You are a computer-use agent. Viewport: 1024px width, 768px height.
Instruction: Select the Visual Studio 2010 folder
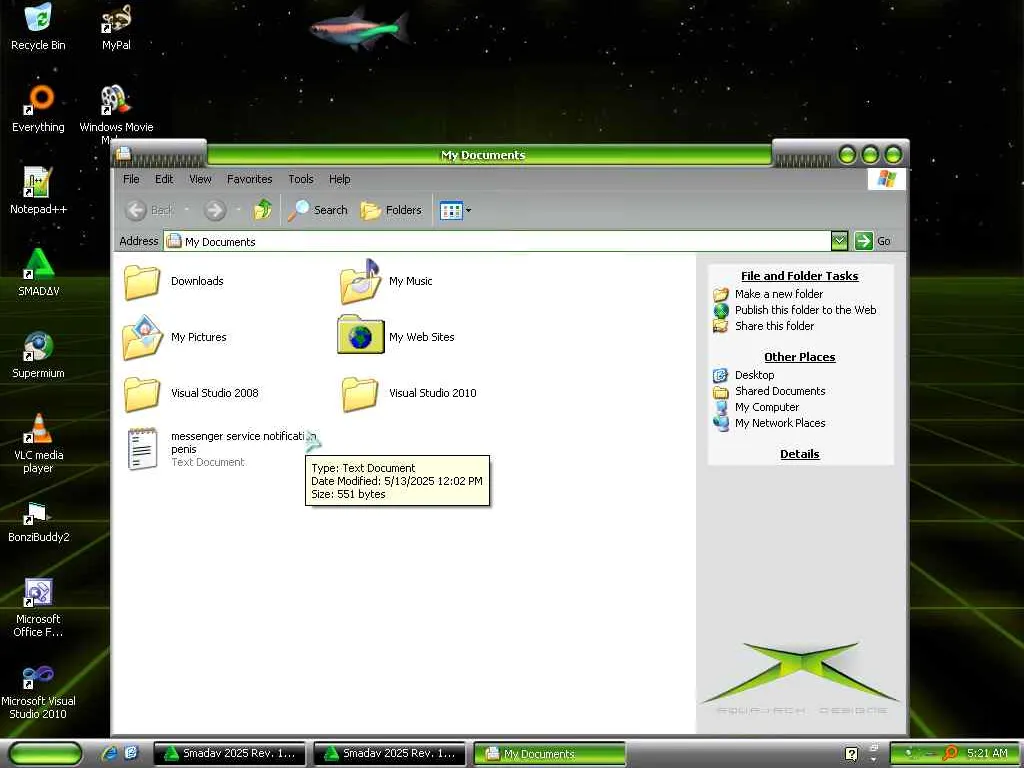click(x=409, y=393)
